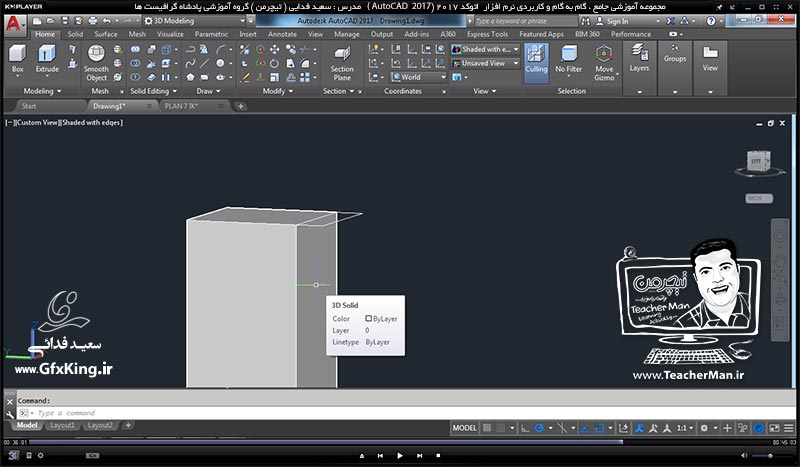
Task: Click the viewport Custom View label
Action: point(38,122)
